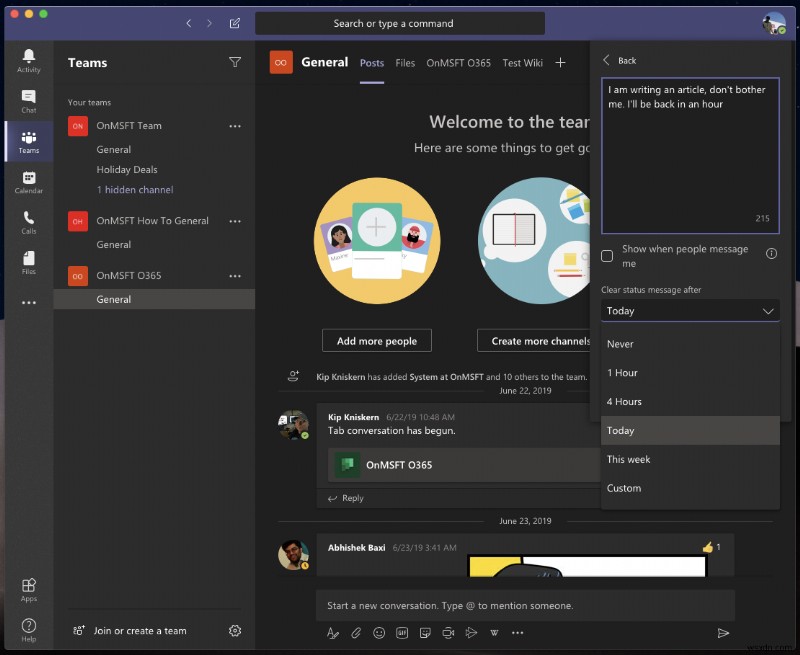Open Files from the left sidebar
Viewport: 800px width, 655px height.
[x=29, y=262]
